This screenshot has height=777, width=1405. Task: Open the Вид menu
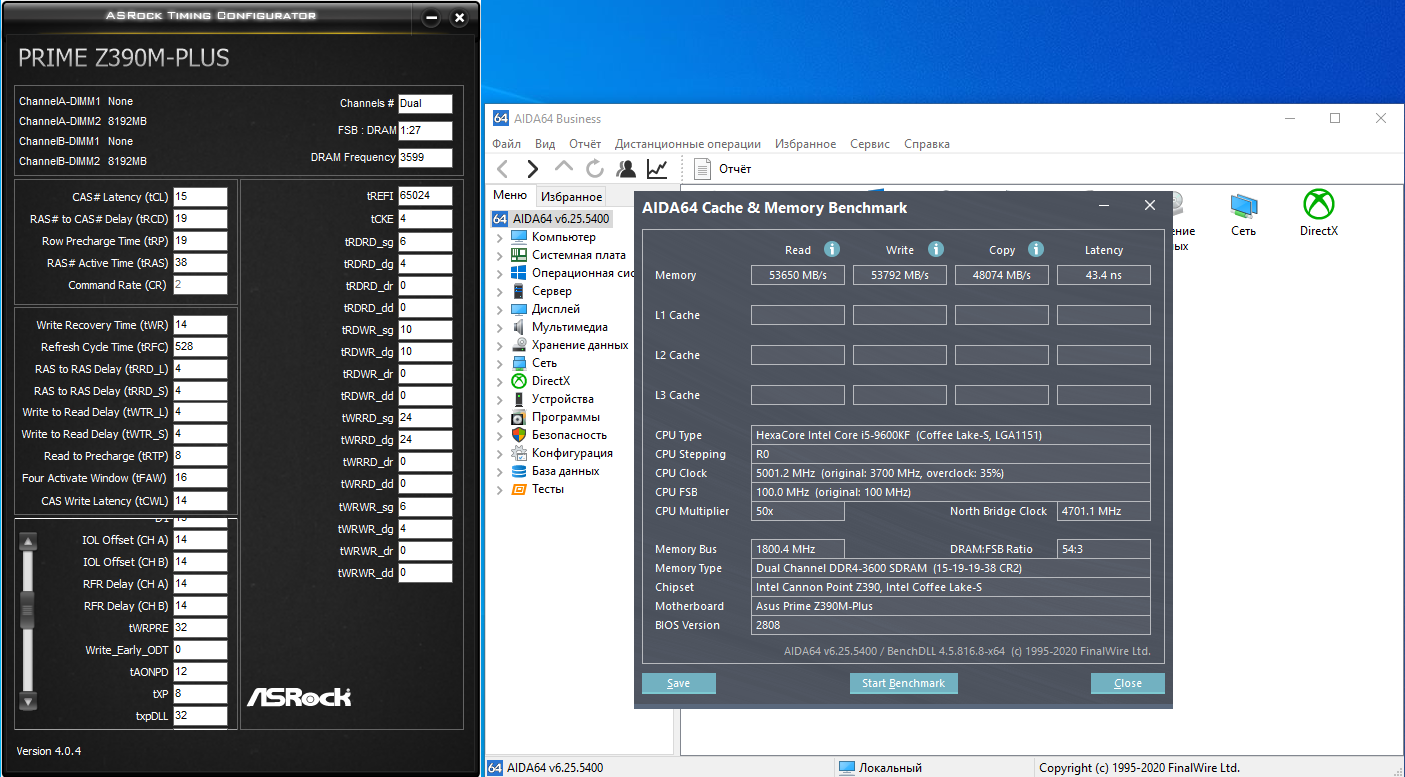545,144
